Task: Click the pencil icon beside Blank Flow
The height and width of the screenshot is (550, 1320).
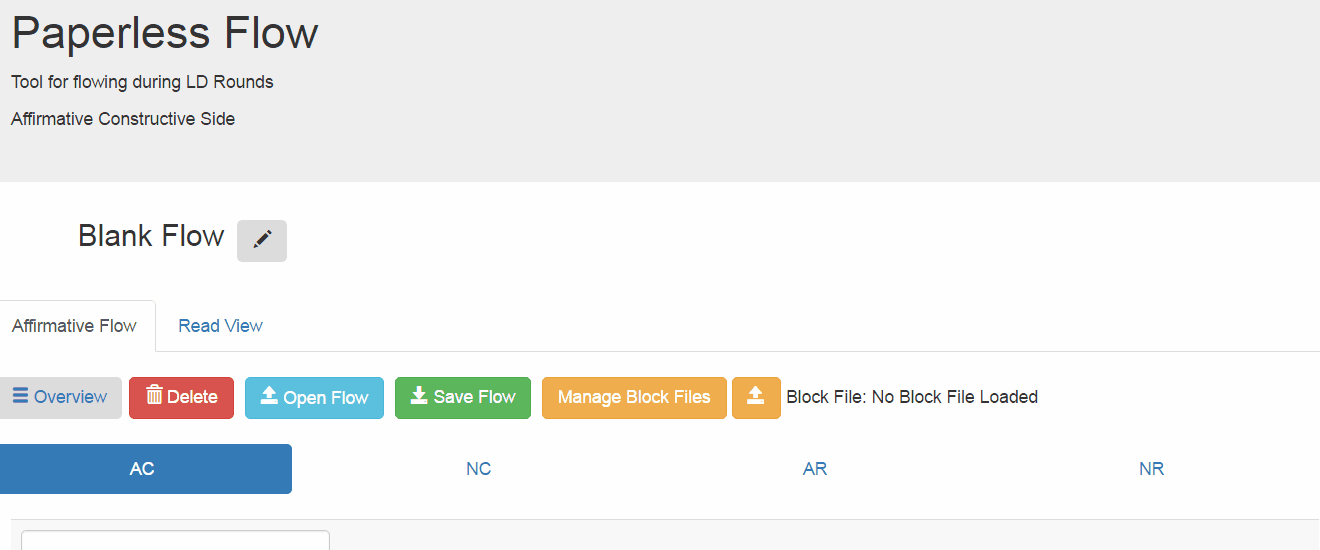Action: click(262, 240)
